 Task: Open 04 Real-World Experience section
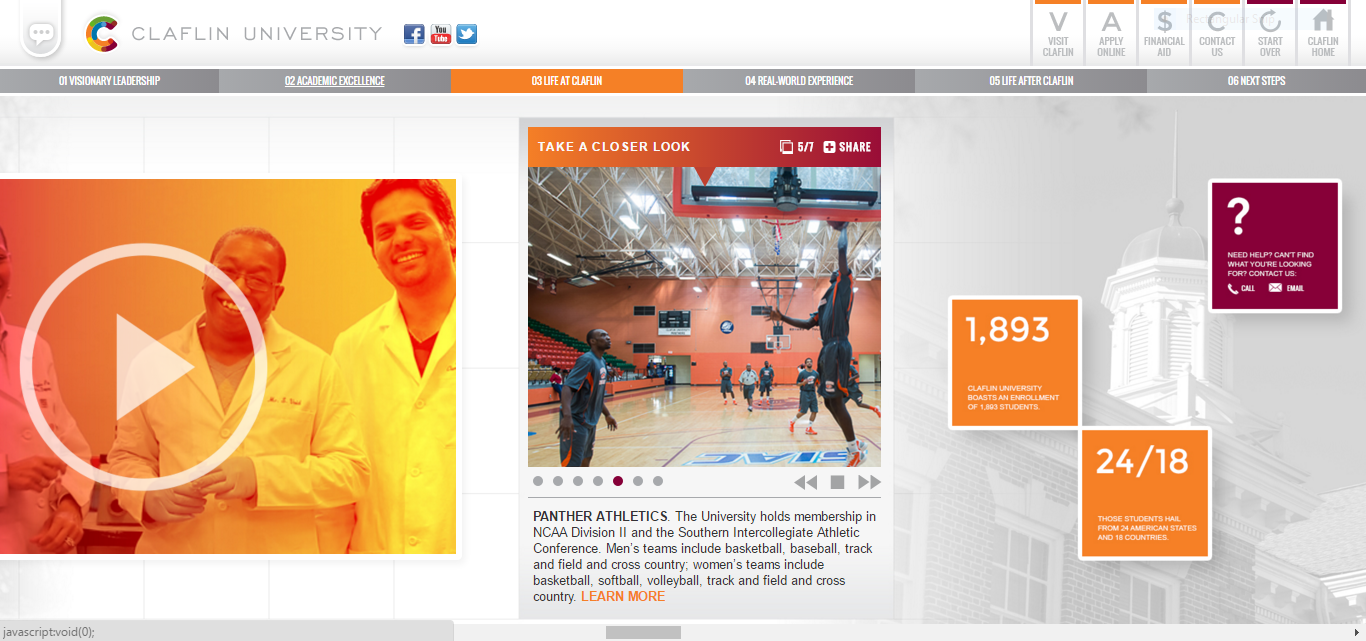click(799, 81)
